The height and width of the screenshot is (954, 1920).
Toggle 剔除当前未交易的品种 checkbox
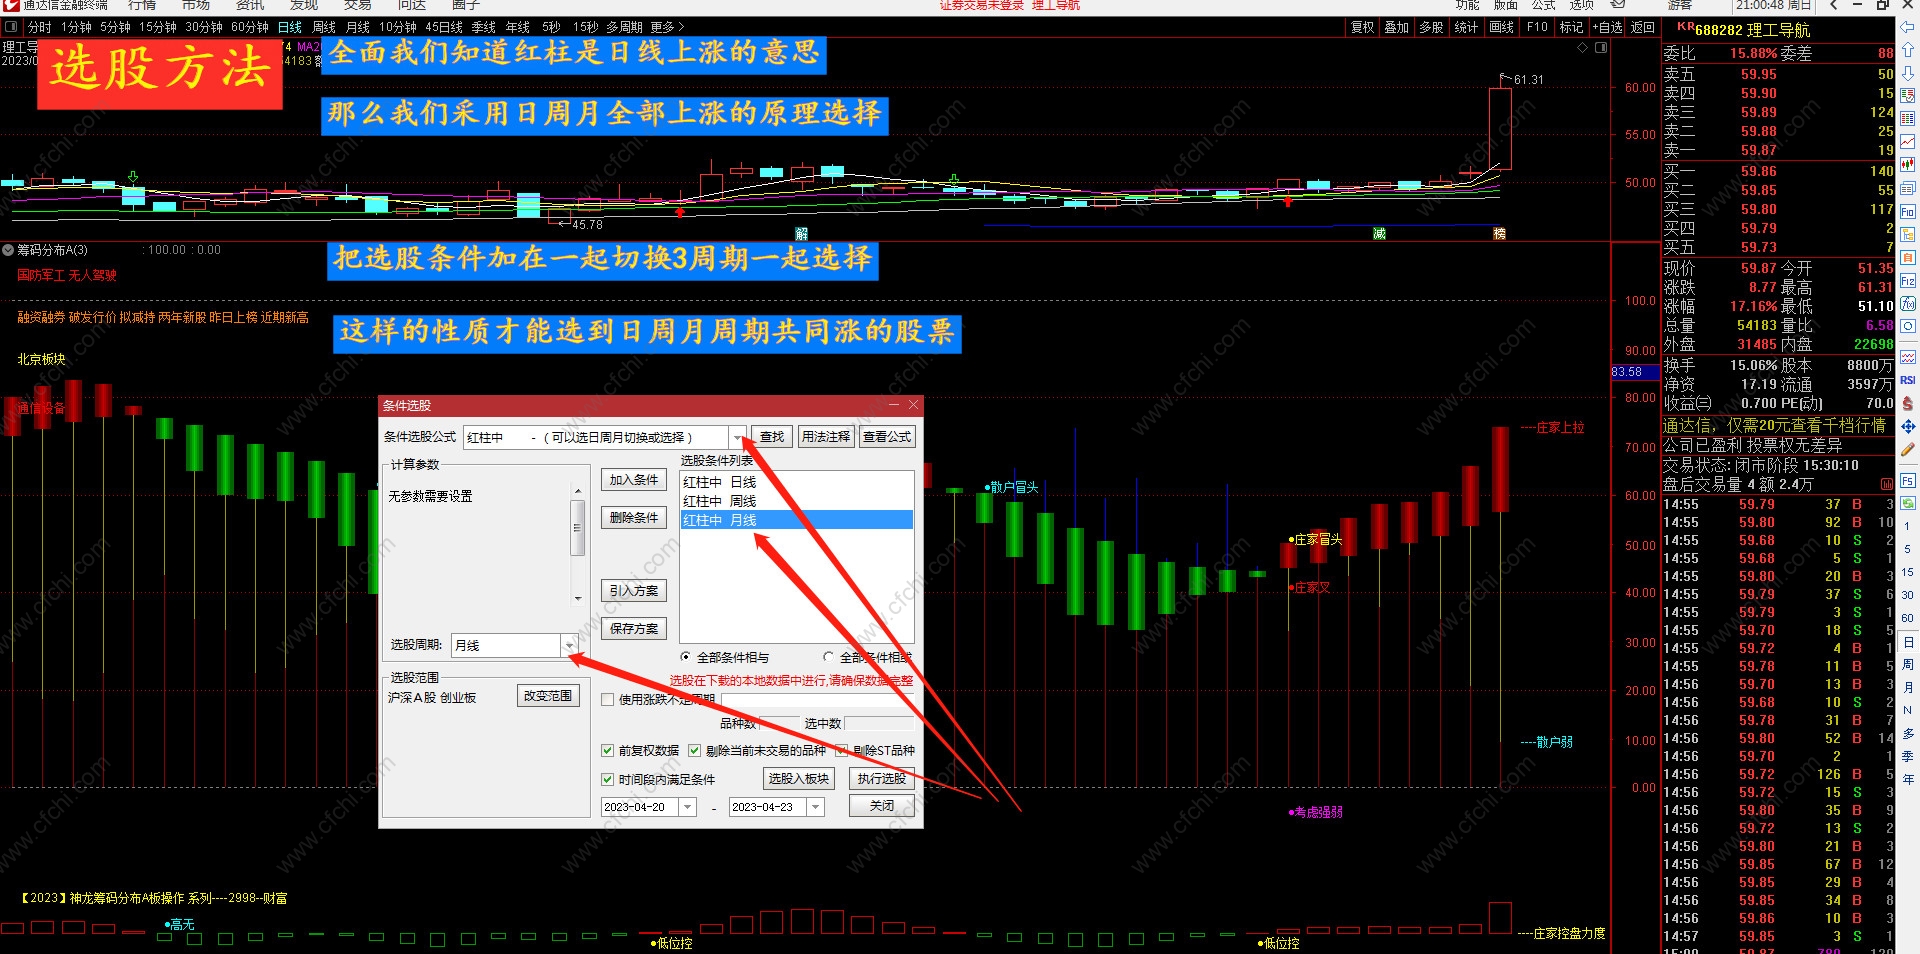pyautogui.click(x=694, y=750)
